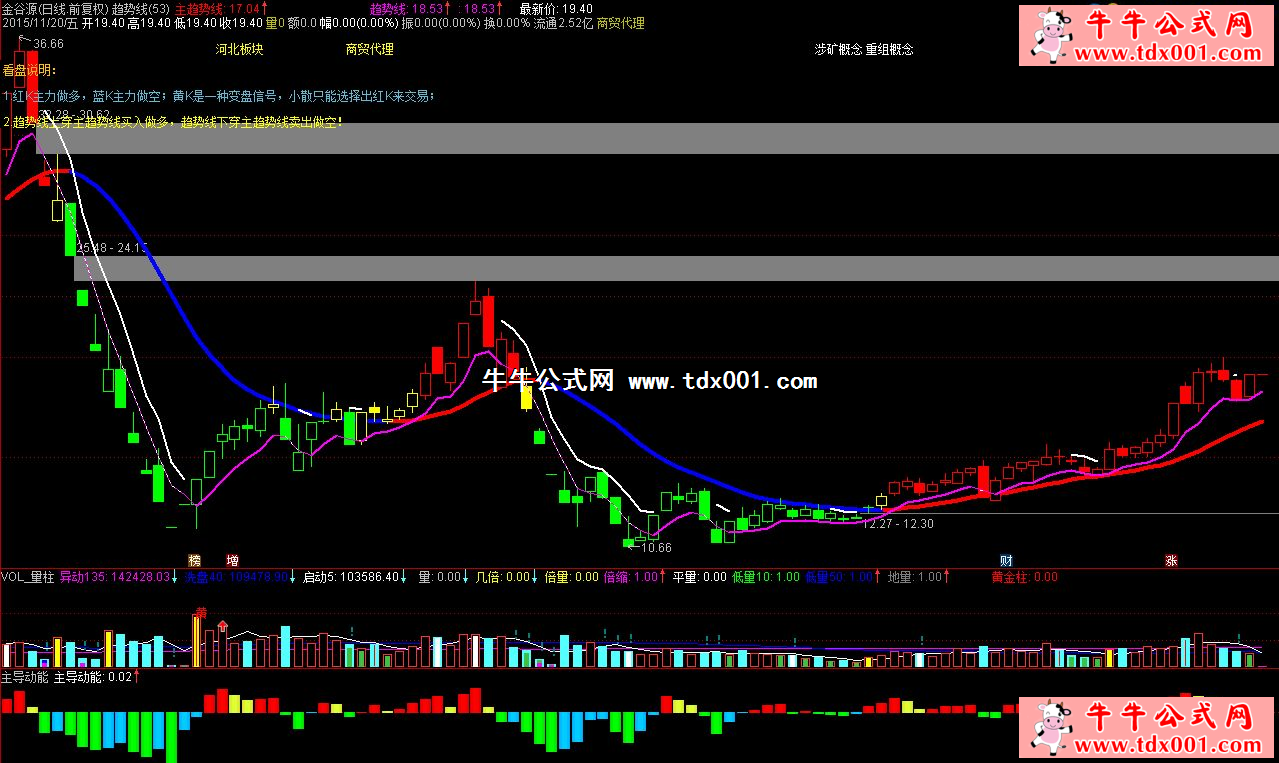Viewport: 1279px width, 763px height.
Task: Click the 36.66 high price marker
Action: tap(48, 44)
